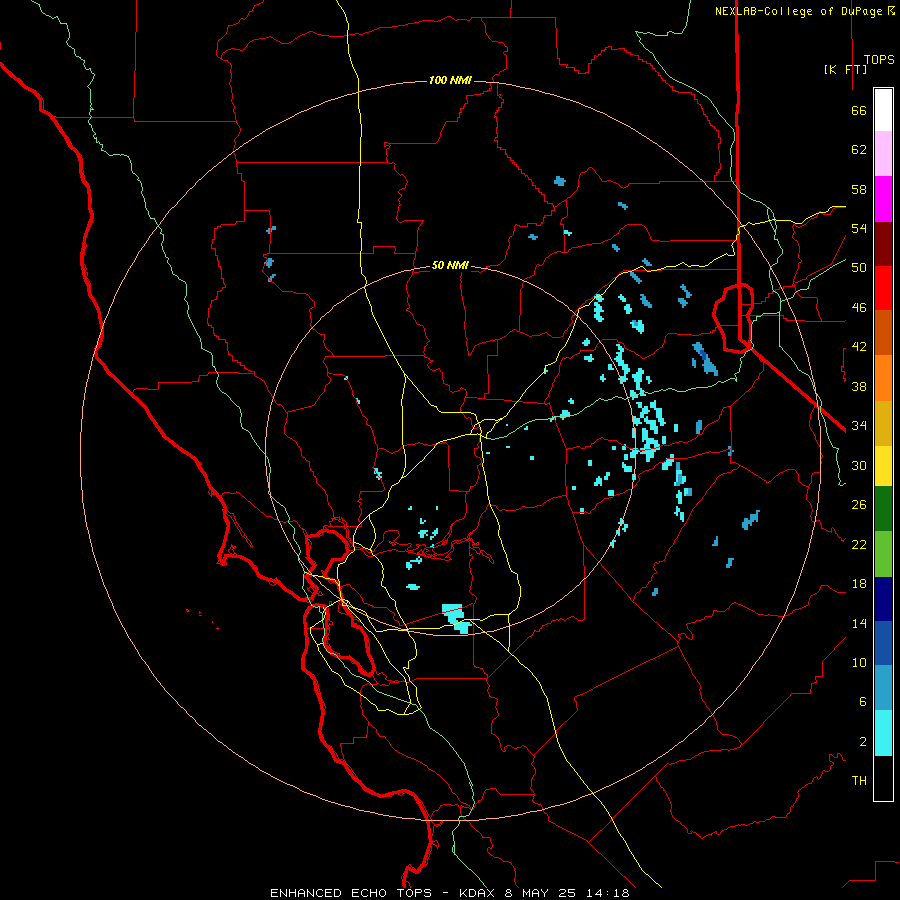The height and width of the screenshot is (900, 900).
Task: Click the light green legend swatch
Action: pos(883,554)
